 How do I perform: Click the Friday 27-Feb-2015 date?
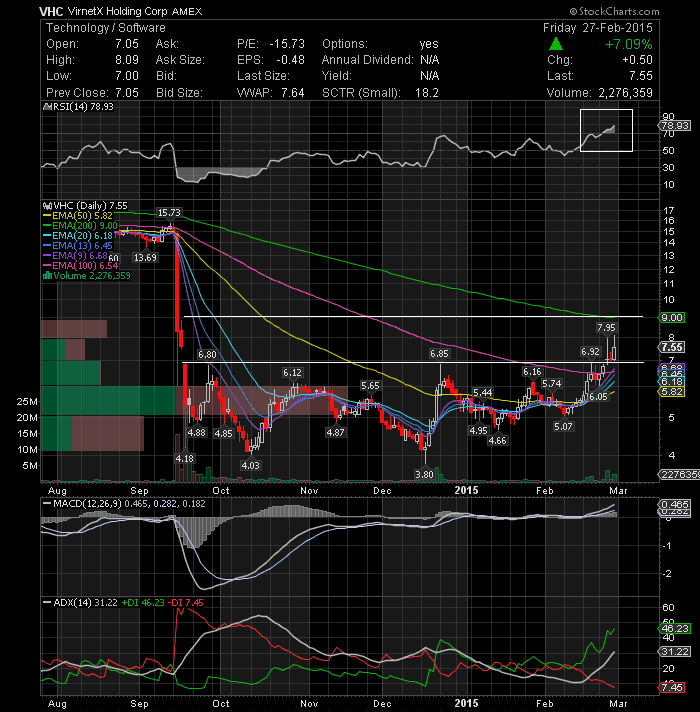coord(598,28)
